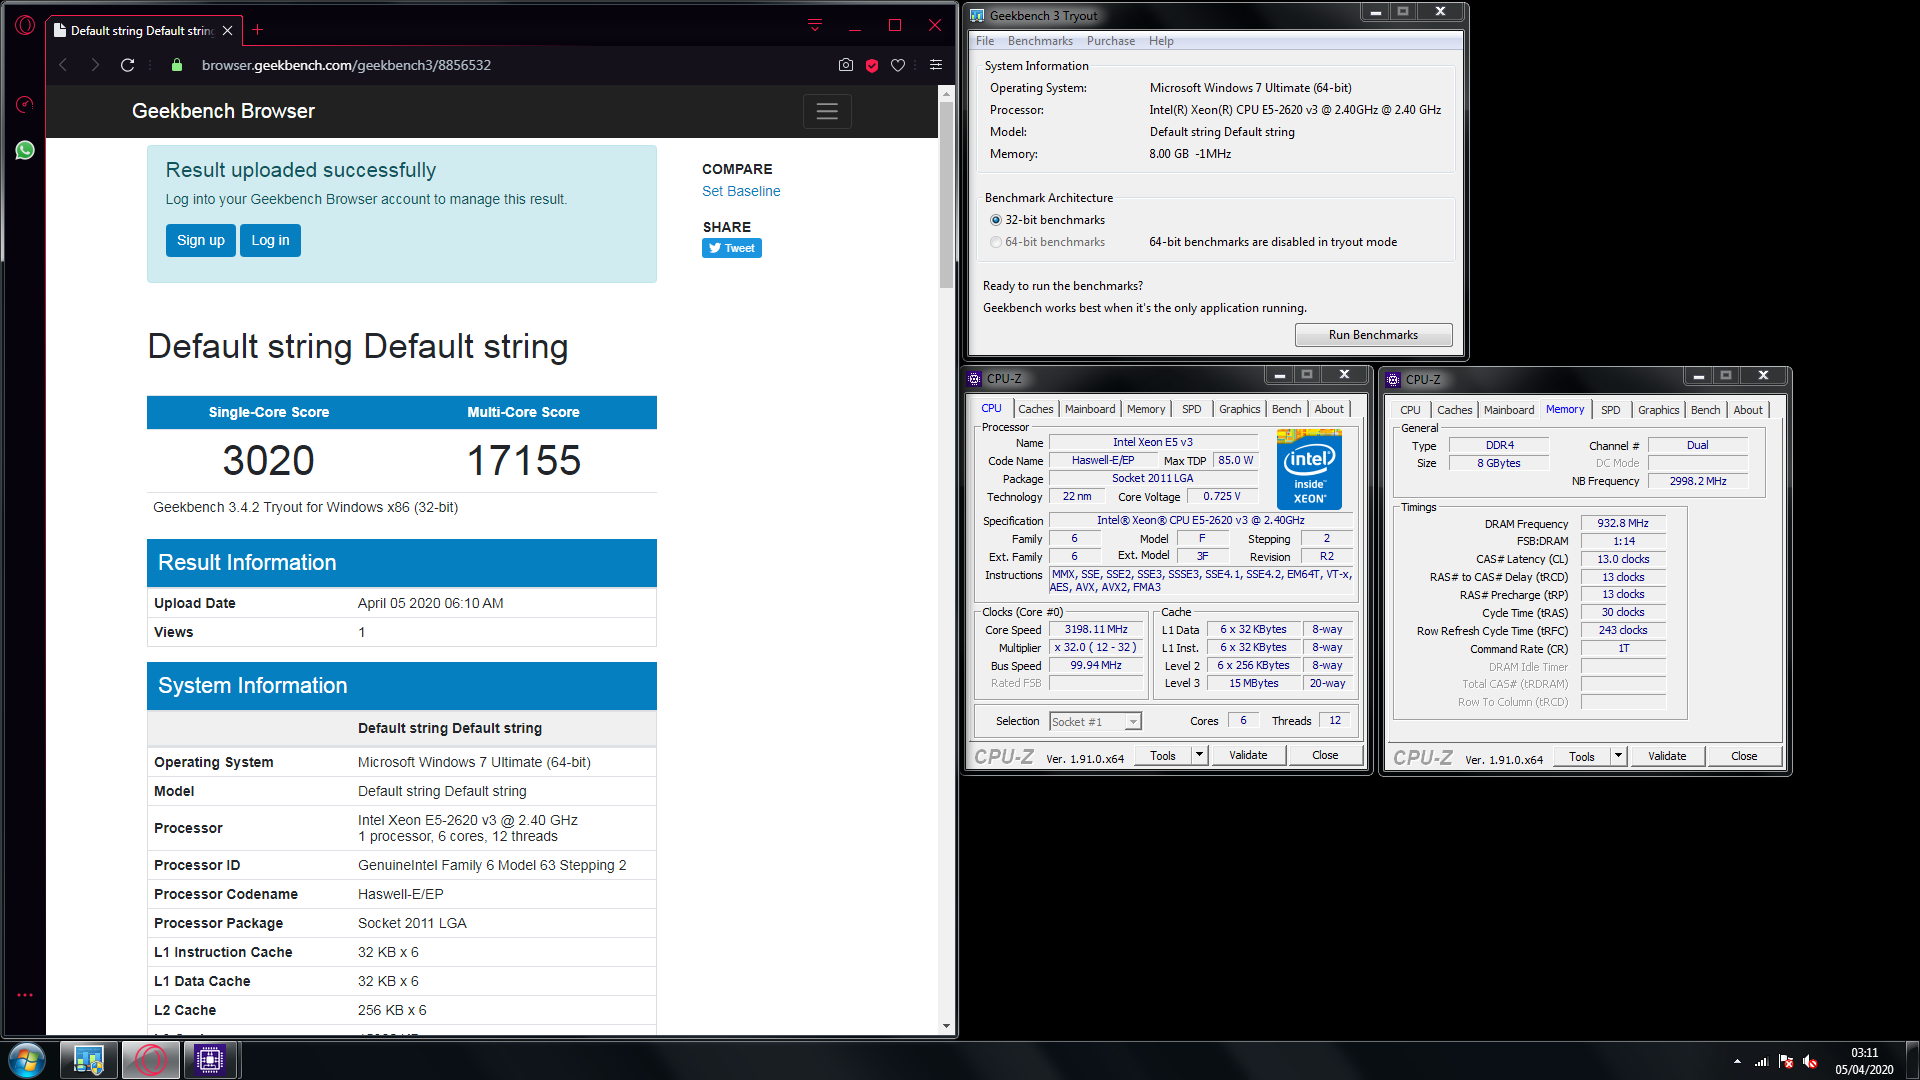Switch to Bench tab in left CPU-Z
This screenshot has height=1080, width=1920.
click(x=1287, y=409)
